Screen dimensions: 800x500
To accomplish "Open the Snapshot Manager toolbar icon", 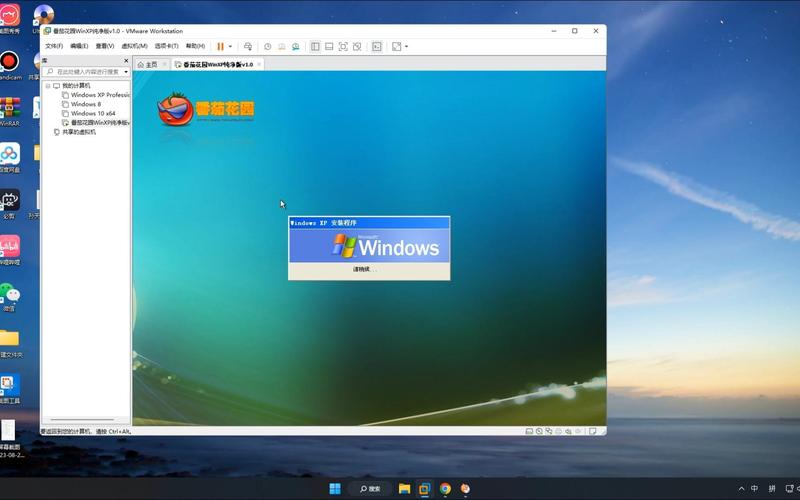I will point(295,46).
